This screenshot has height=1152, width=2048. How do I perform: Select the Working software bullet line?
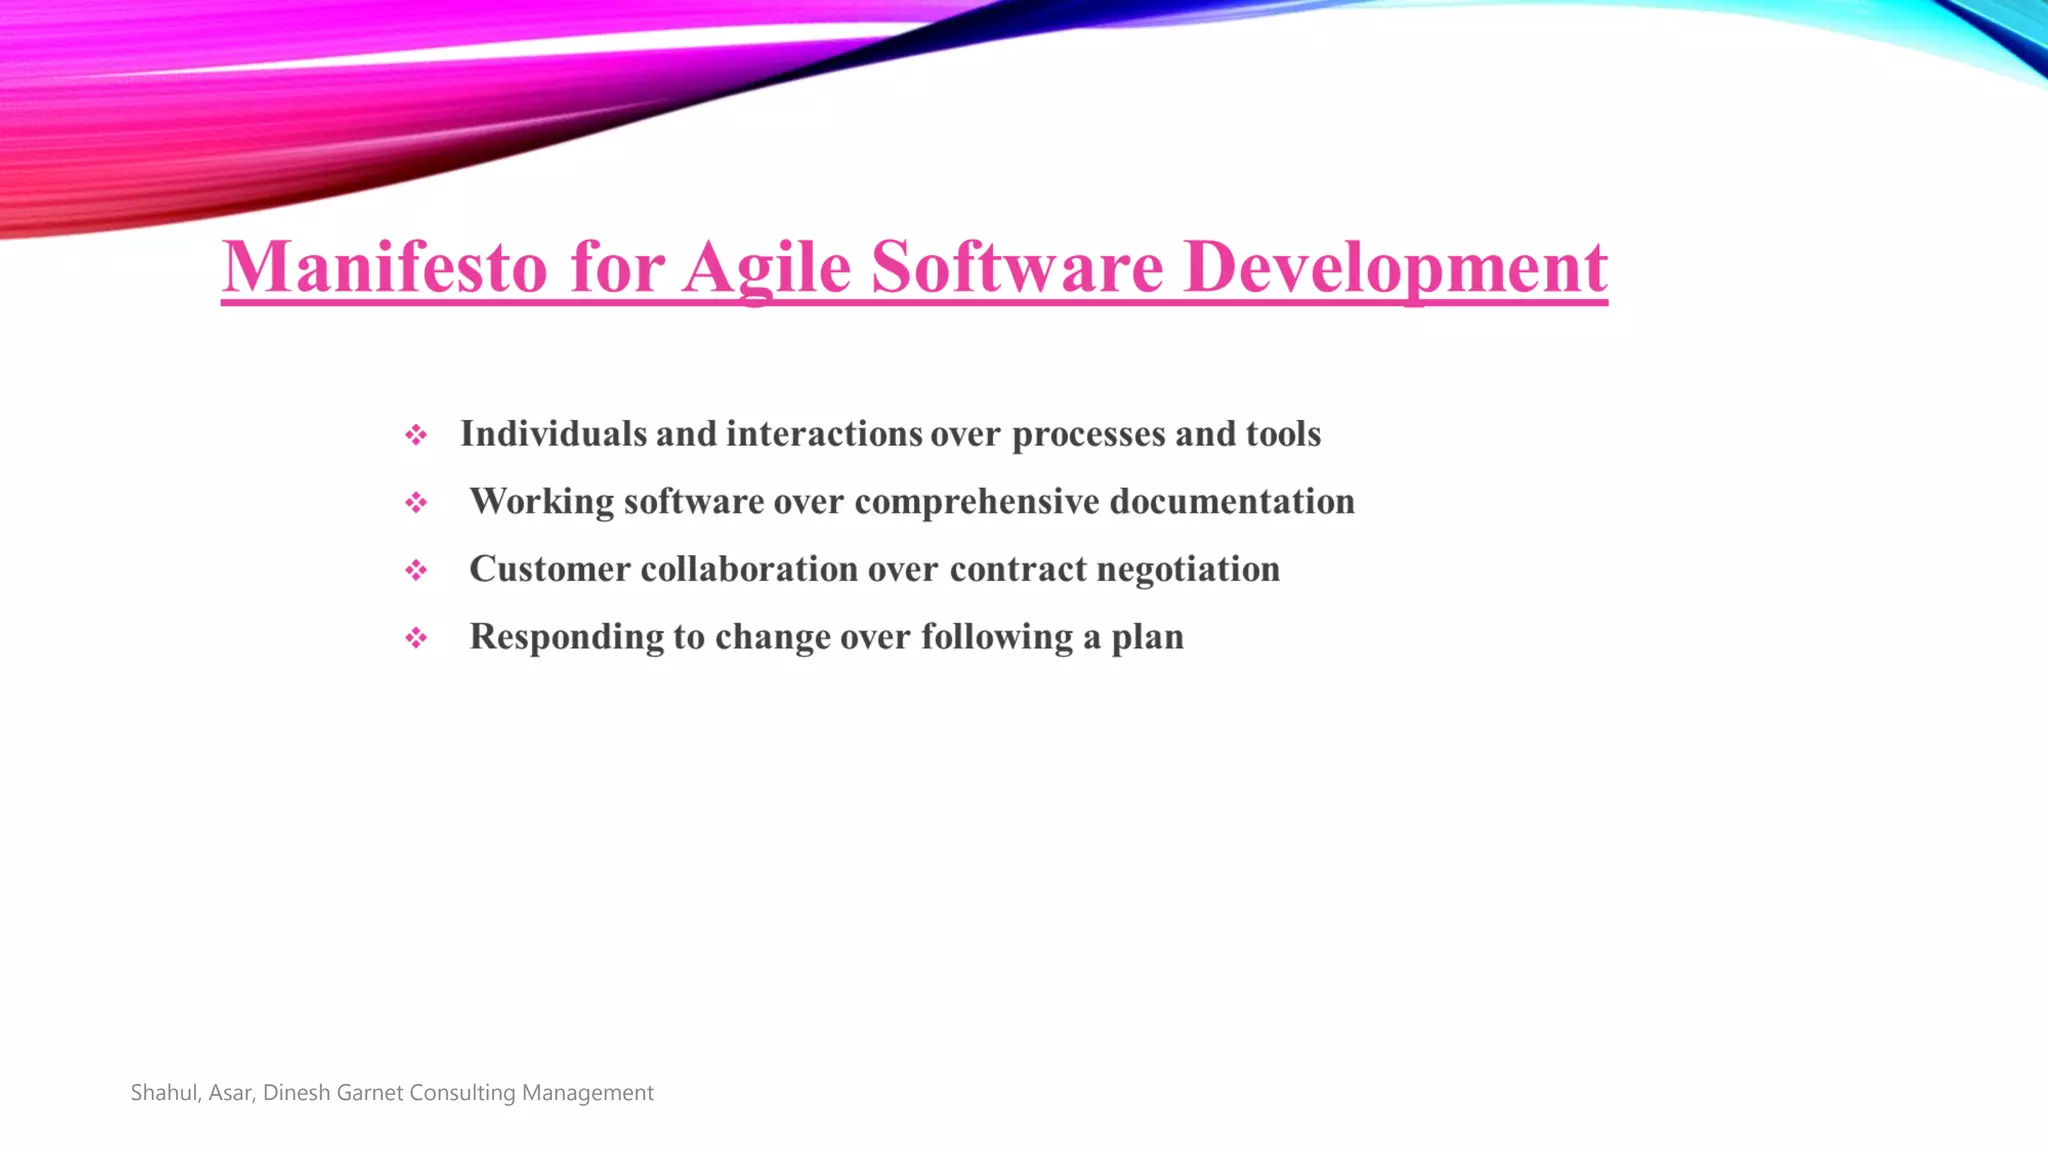911,501
